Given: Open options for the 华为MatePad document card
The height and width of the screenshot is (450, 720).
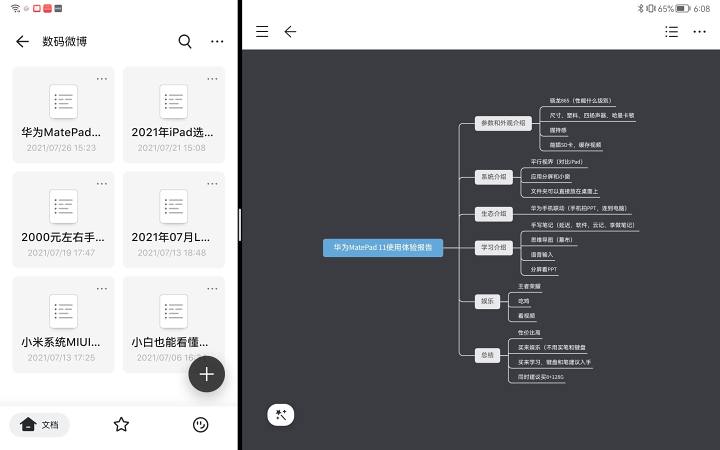Looking at the screenshot, I should (x=102, y=79).
